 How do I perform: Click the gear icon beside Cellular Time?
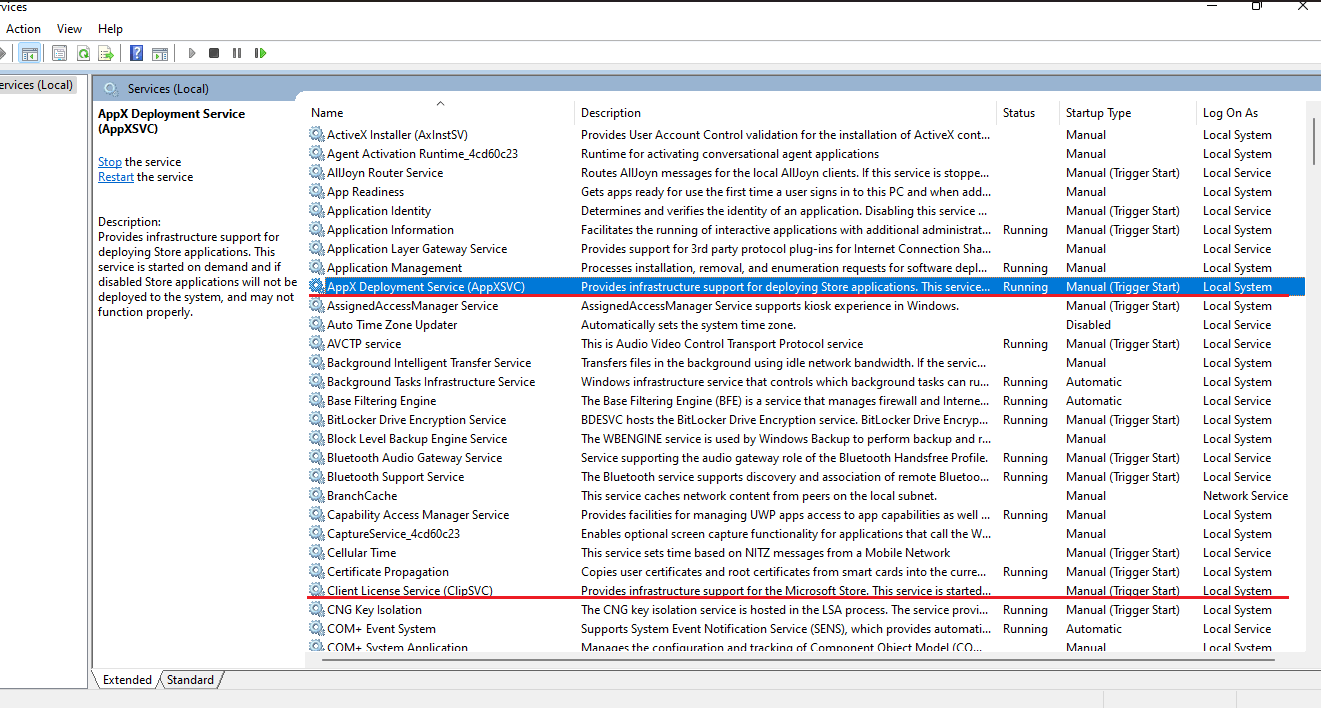coord(317,553)
